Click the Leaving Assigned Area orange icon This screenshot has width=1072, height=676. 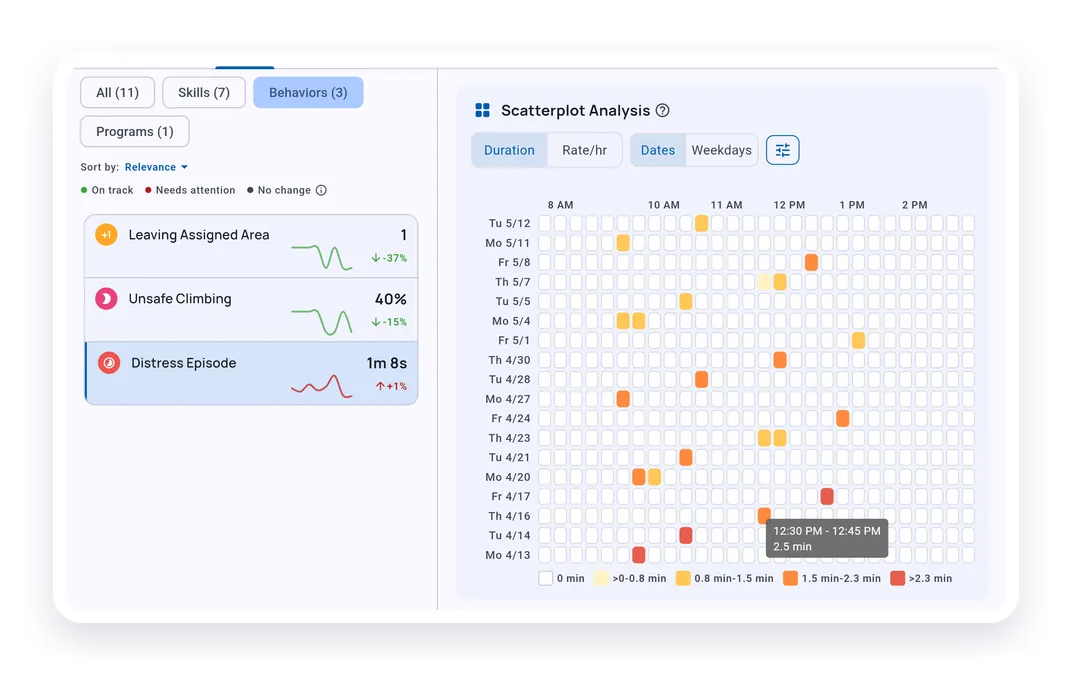click(x=106, y=234)
